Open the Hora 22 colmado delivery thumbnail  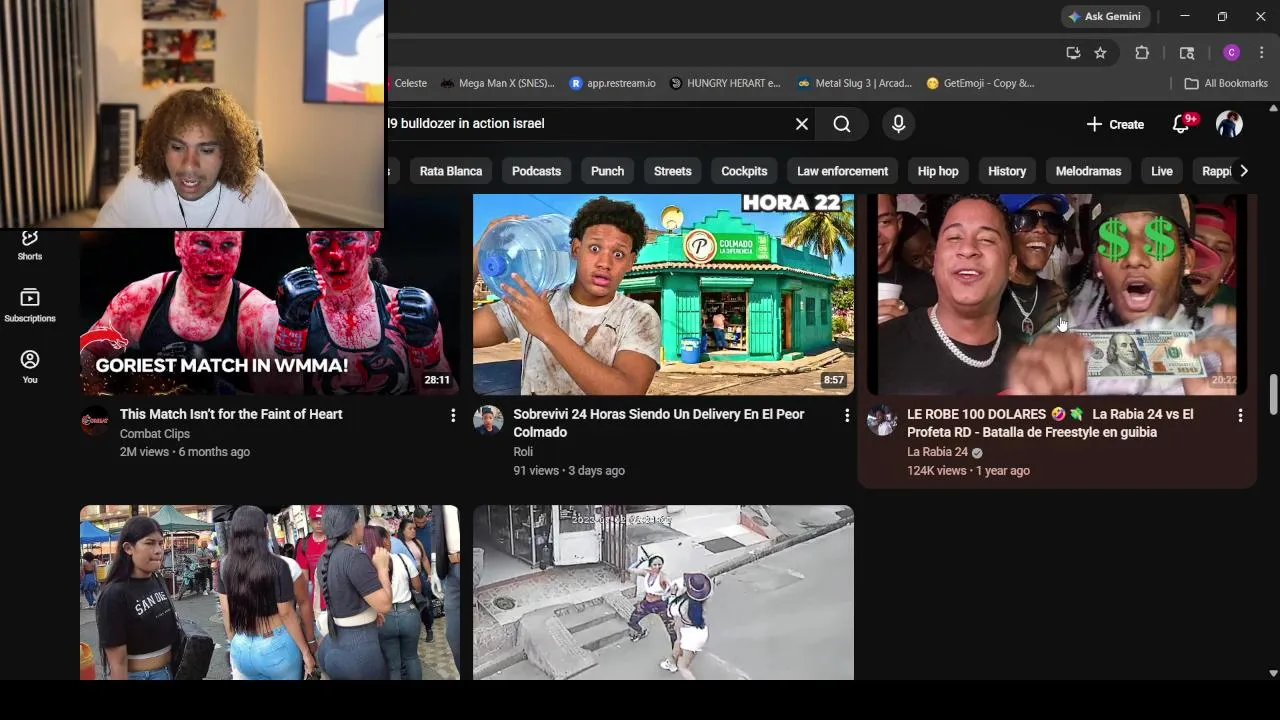click(x=663, y=294)
